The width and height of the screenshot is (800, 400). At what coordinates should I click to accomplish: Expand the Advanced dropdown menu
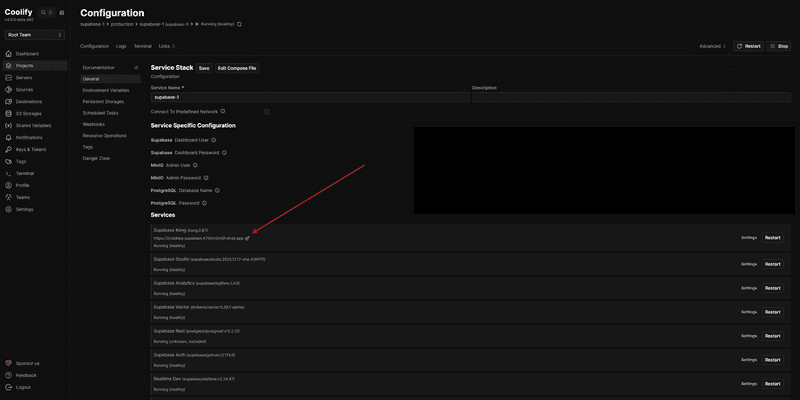713,46
